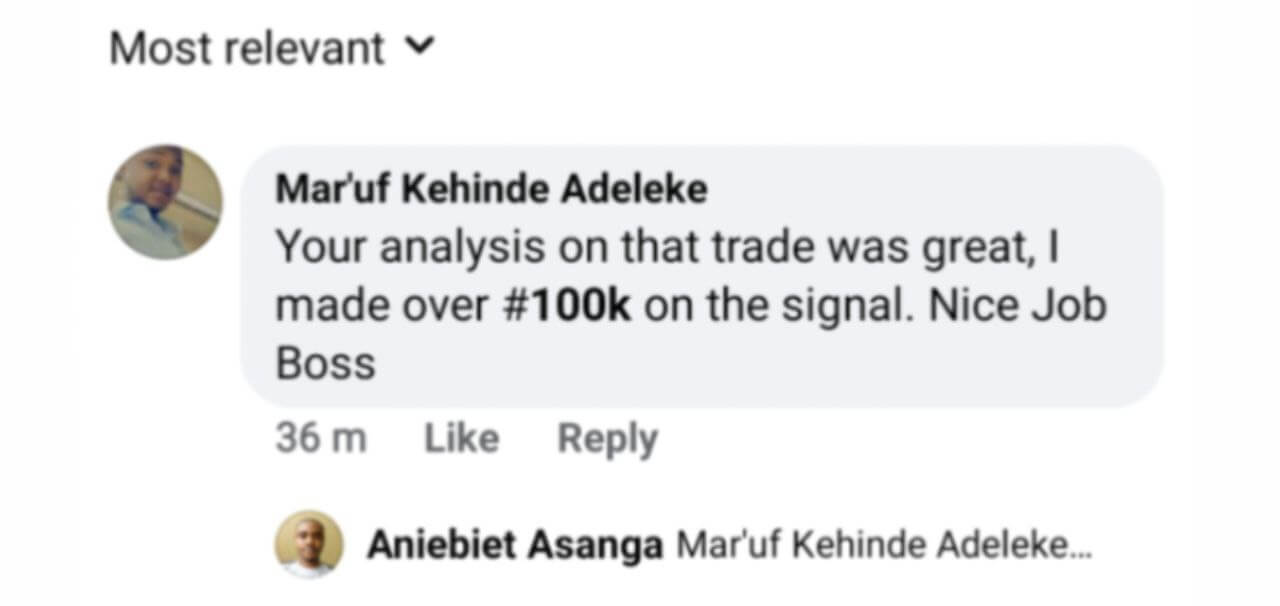Click the word Boss ending the comment
1280x606 pixels.
tap(325, 365)
